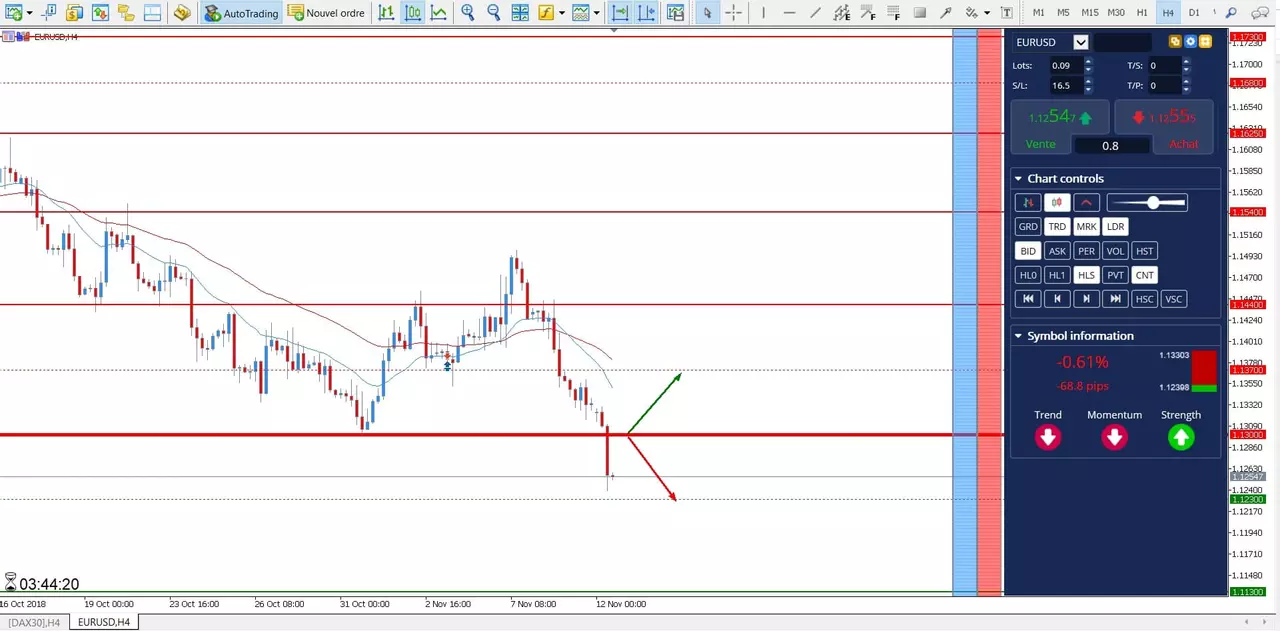Screen dimensions: 1280x631
Task: Tile chart windows
Action: (x=520, y=13)
